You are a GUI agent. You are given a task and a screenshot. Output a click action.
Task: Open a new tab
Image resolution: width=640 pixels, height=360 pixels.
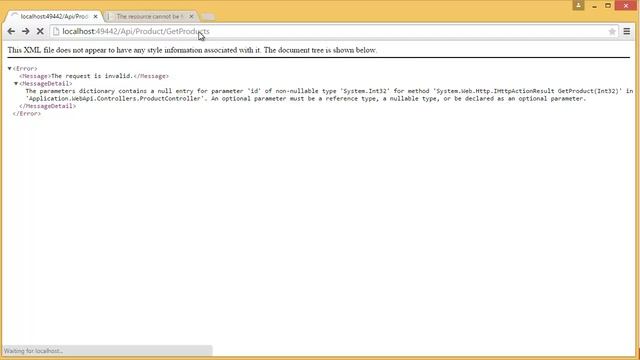(208, 17)
